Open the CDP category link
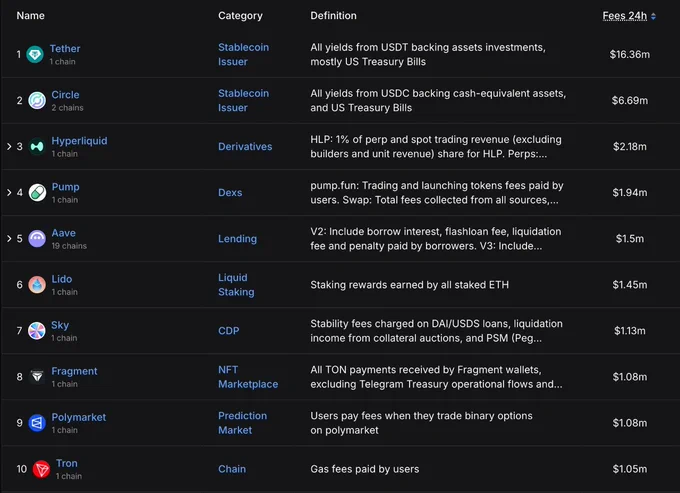 (229, 331)
